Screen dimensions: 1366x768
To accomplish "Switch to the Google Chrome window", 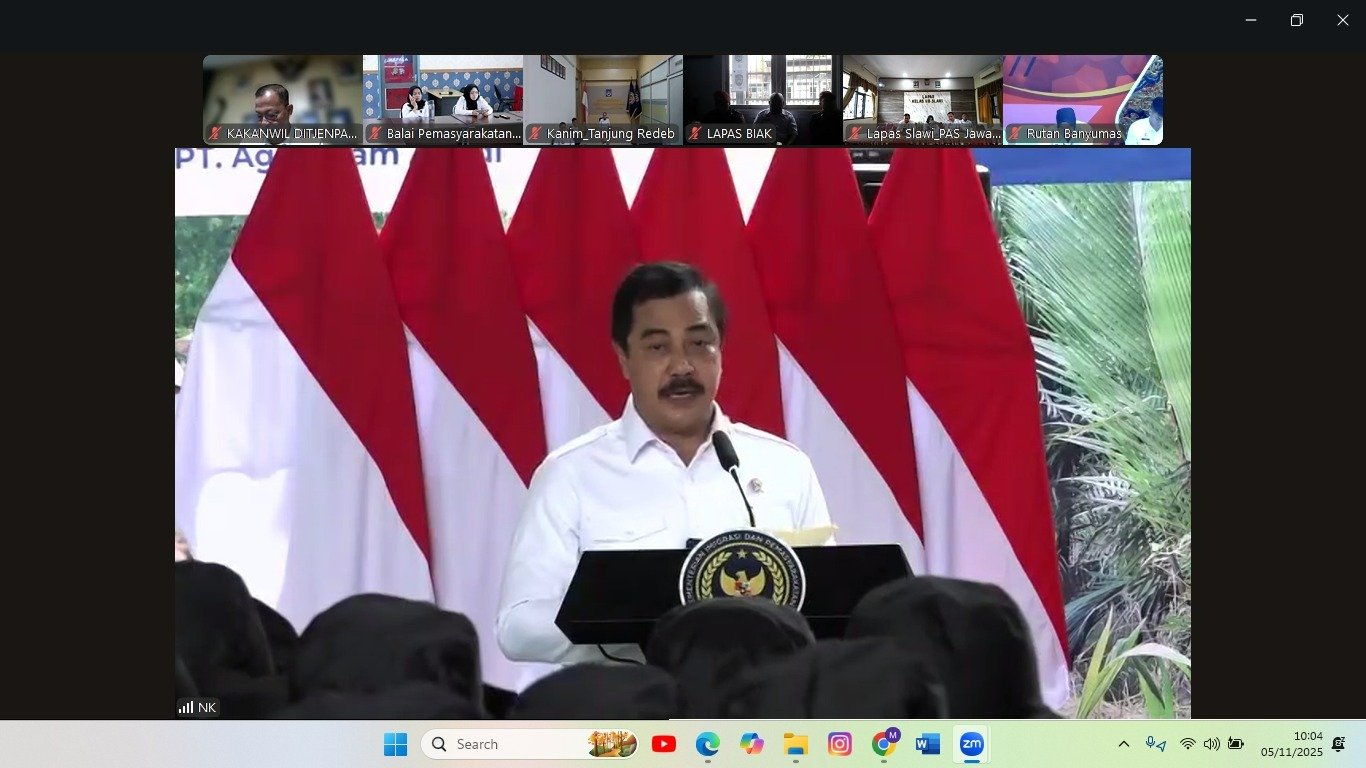I will 884,744.
